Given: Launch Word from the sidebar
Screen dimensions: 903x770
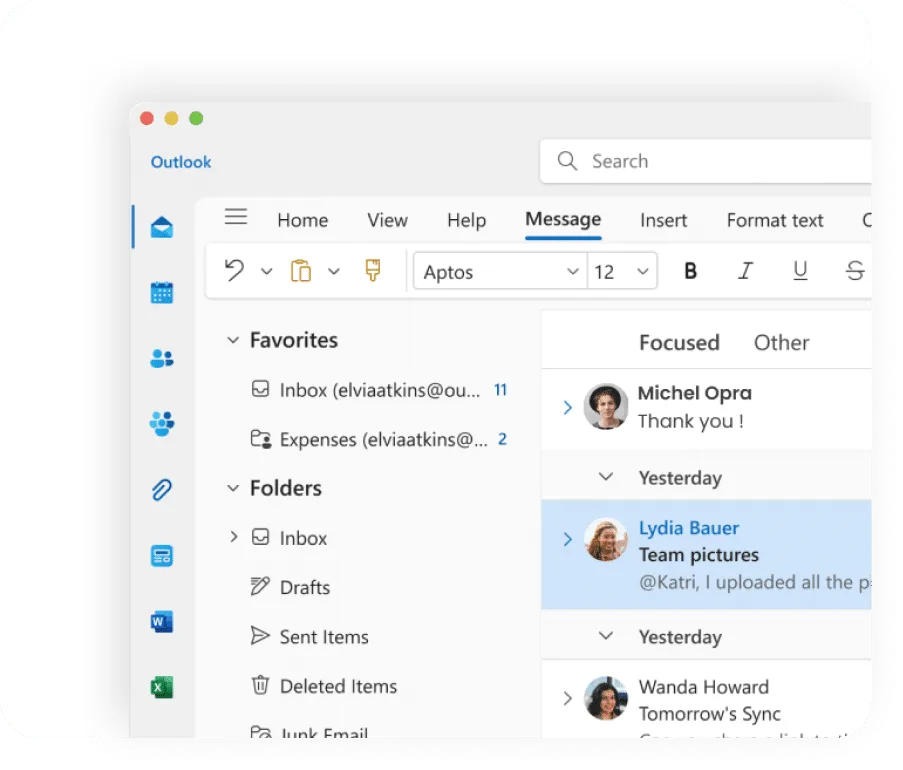Looking at the screenshot, I should (x=162, y=622).
